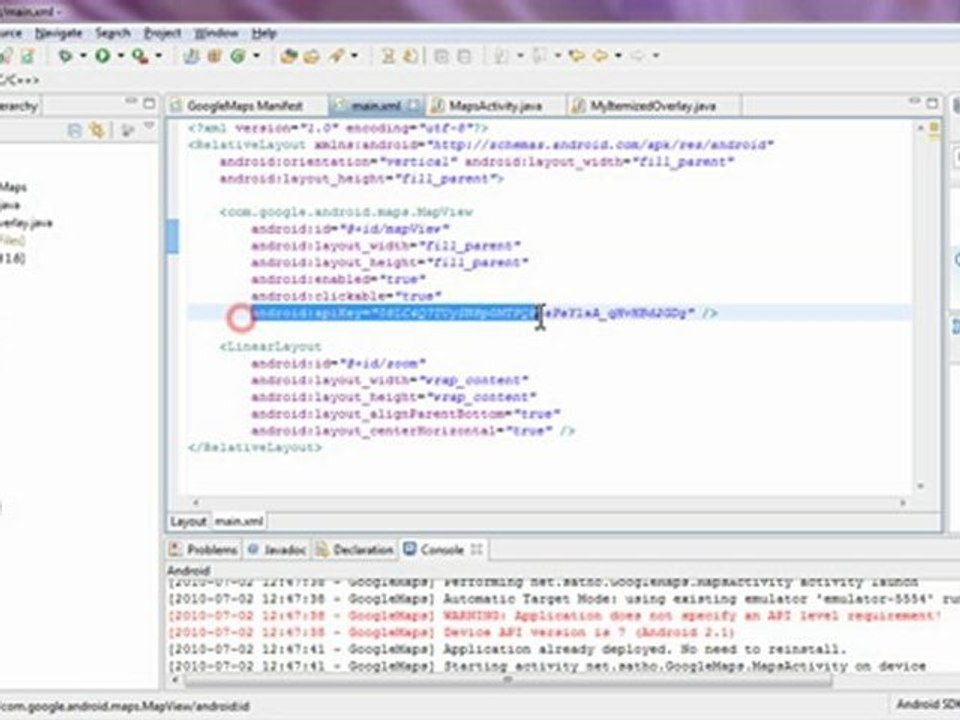Open the Run launch dropdown arrow
960x720 pixels.
pos(121,56)
